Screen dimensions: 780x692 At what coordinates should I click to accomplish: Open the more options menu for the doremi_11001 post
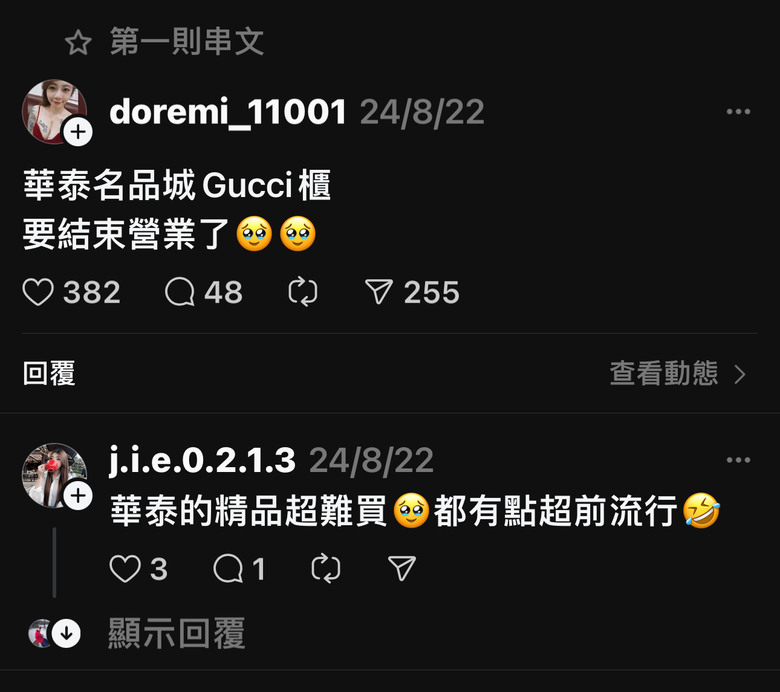[738, 111]
